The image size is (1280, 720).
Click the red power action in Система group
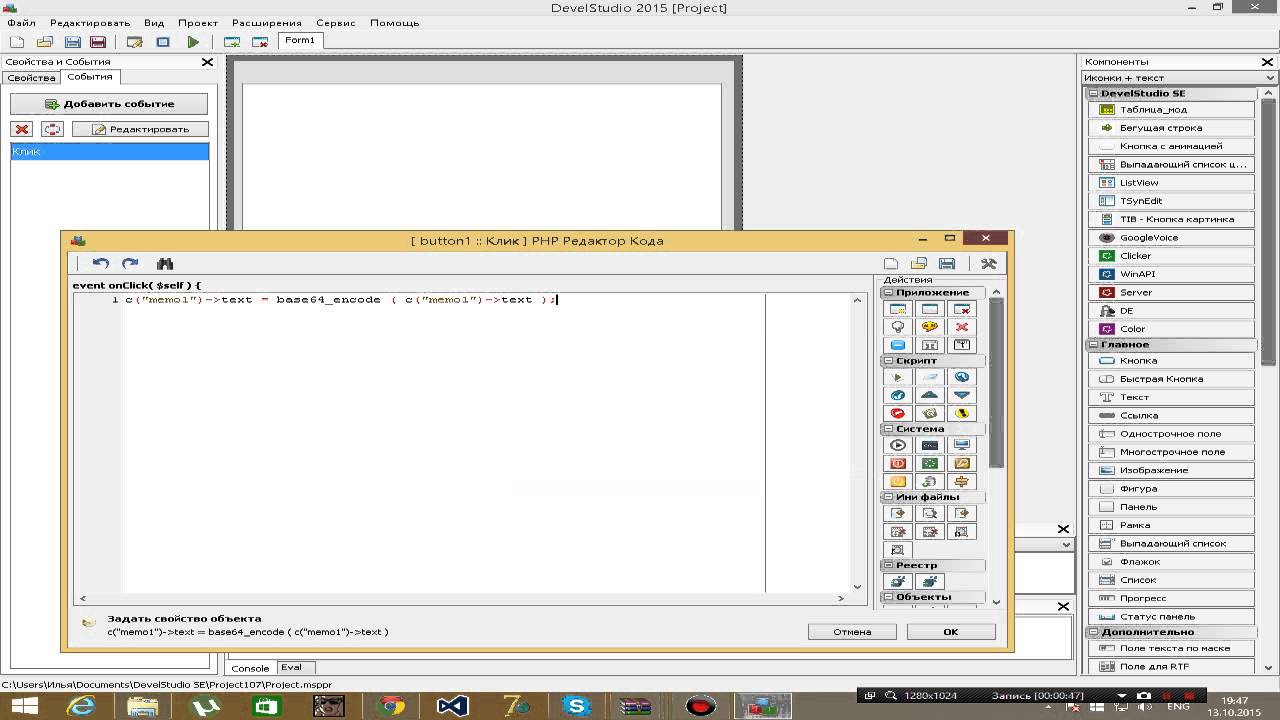click(x=898, y=463)
